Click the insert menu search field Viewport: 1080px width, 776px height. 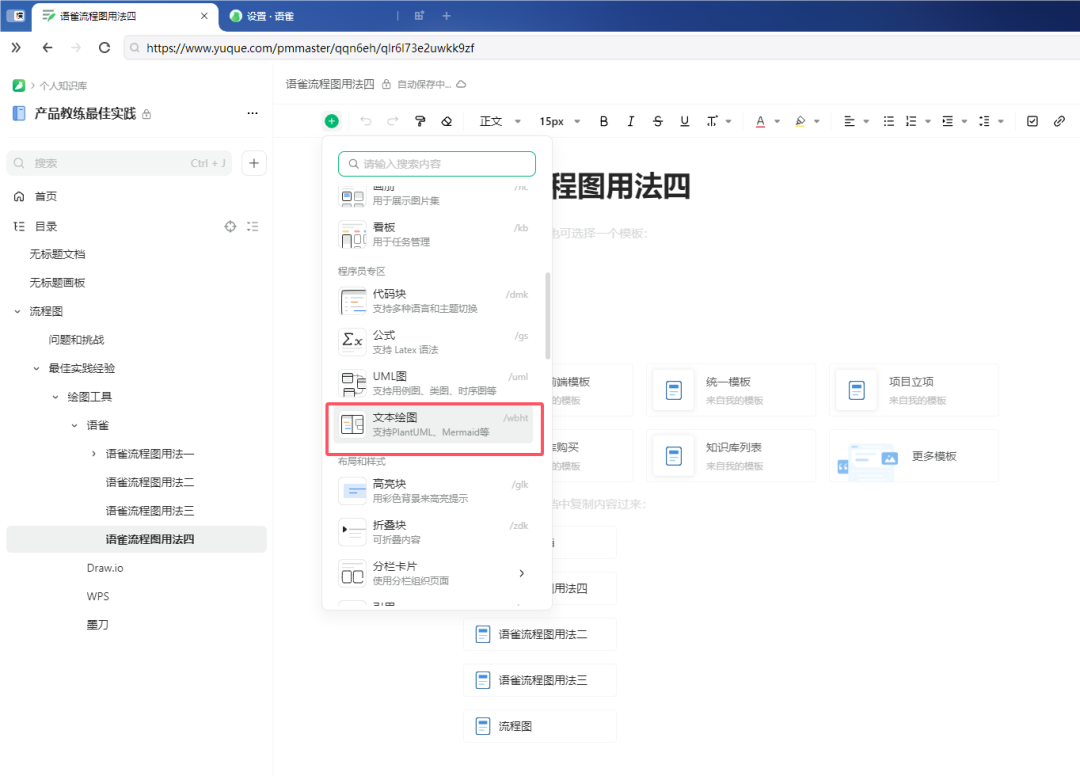click(x=437, y=164)
